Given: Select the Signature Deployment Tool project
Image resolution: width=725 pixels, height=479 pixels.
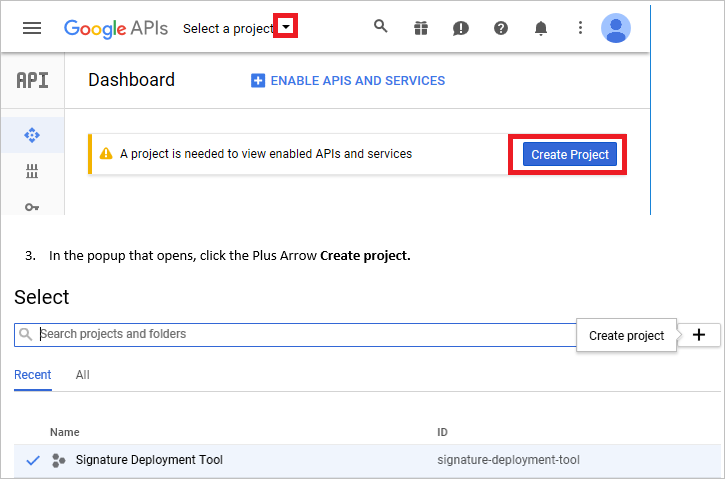Looking at the screenshot, I should coord(149,460).
